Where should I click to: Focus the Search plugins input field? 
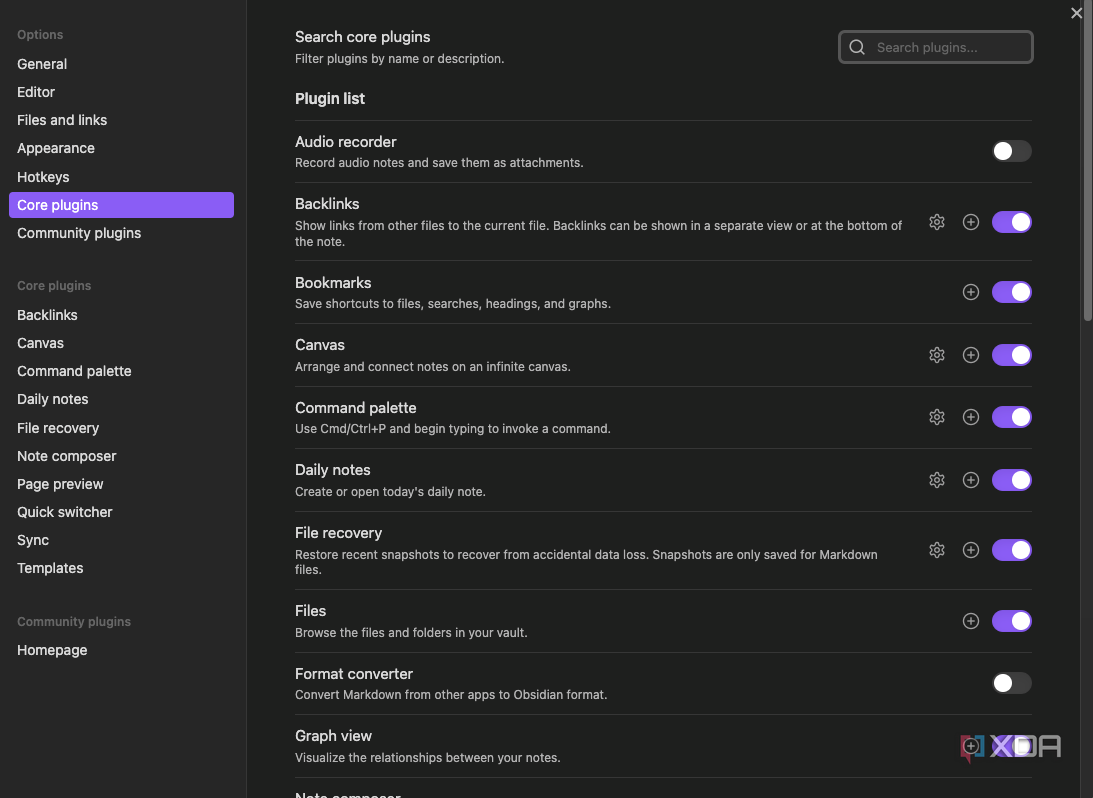[935, 47]
